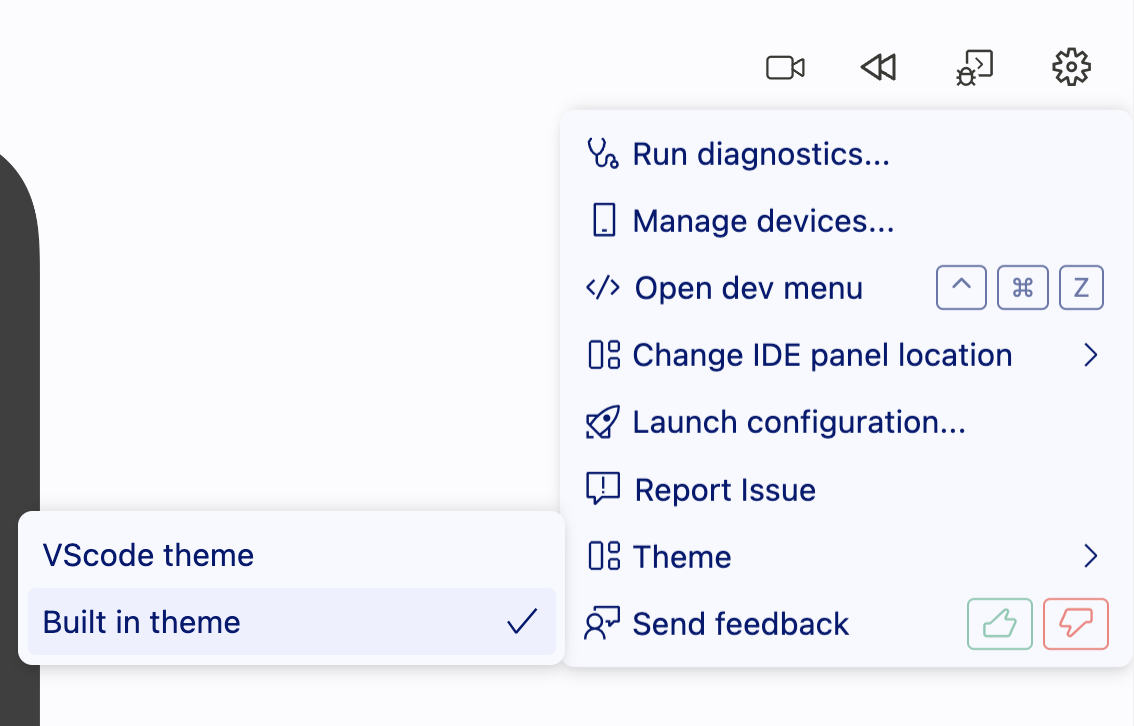Open the dev menu entry
Screen dimensions: 1134x726
point(746,288)
